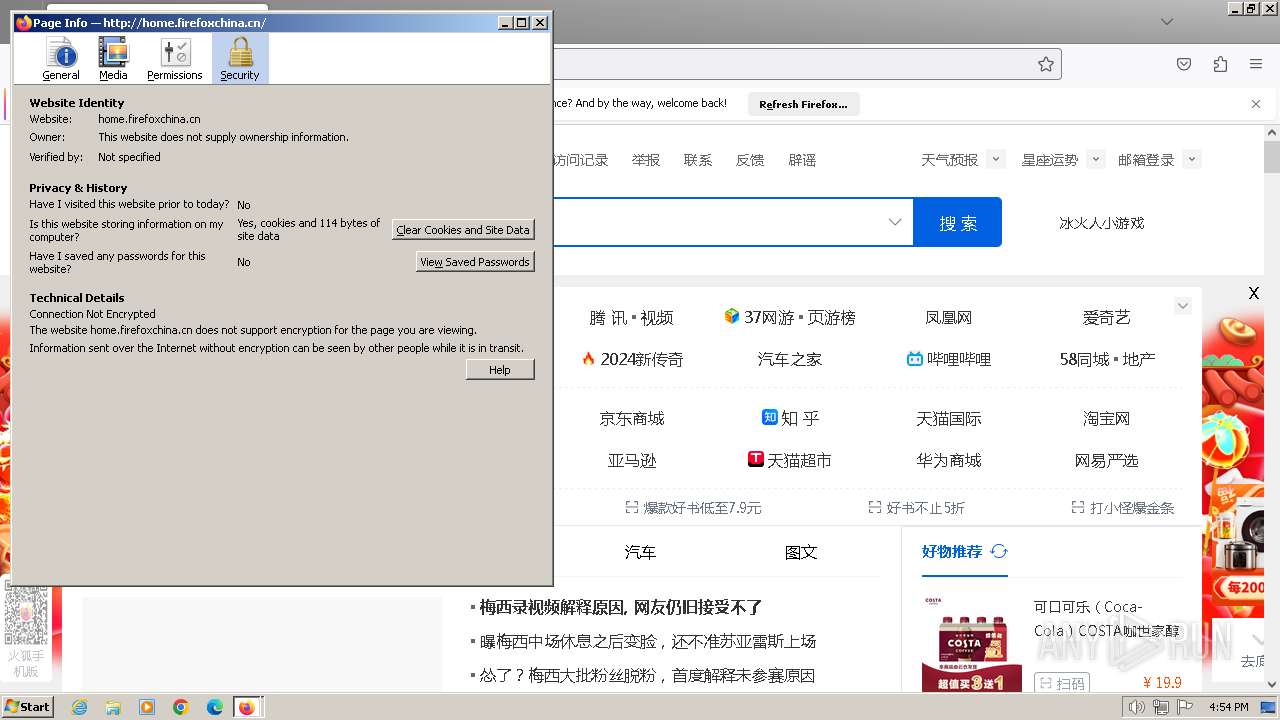This screenshot has height=720, width=1280.
Task: Select the 汽车 news tab
Action: [640, 552]
